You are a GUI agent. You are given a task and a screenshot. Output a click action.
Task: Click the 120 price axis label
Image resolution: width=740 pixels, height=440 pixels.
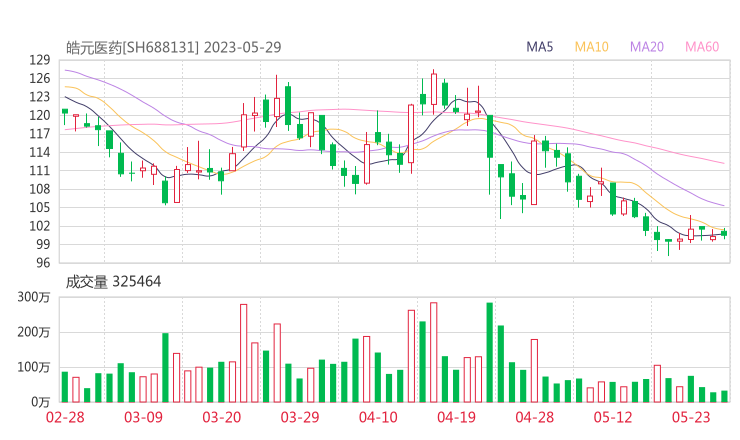coord(40,115)
